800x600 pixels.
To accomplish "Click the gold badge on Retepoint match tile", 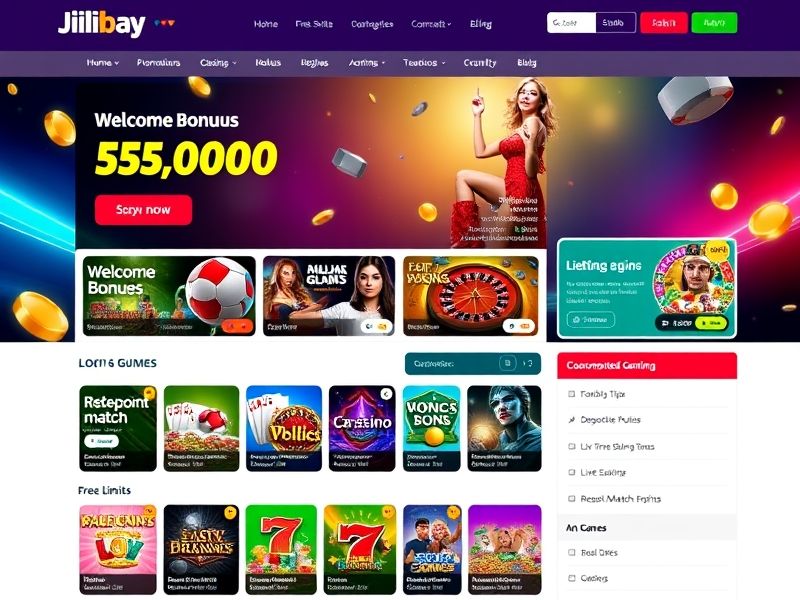I will coord(149,393).
